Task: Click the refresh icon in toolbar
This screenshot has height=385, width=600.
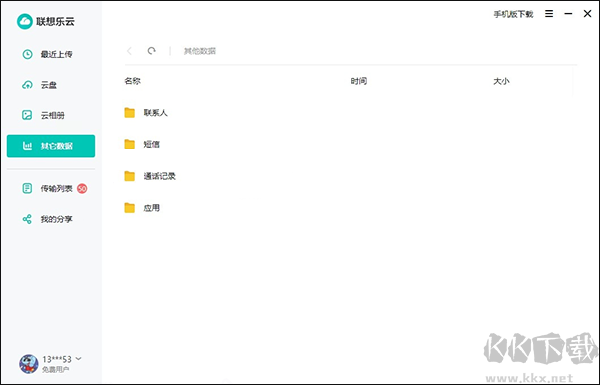Action: 152,51
